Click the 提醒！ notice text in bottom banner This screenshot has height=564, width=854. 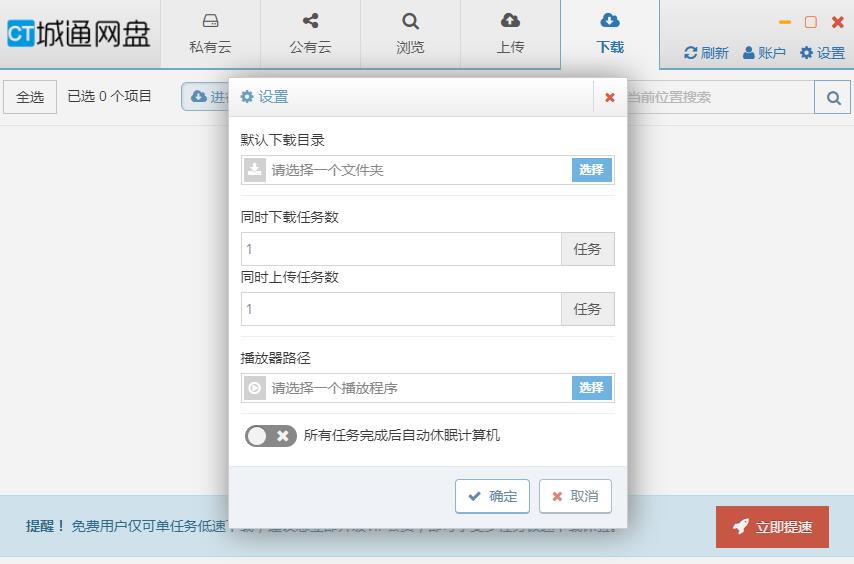45,526
